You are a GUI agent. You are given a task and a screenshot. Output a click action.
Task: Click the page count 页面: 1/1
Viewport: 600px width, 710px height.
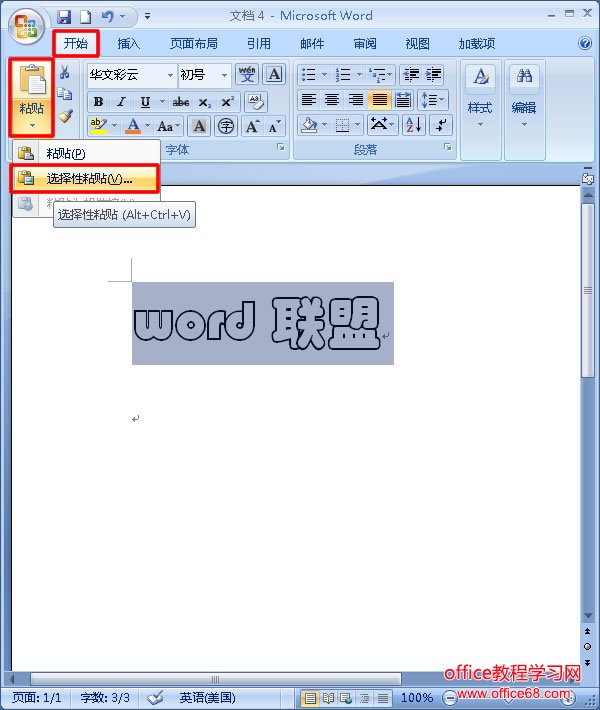pyautogui.click(x=36, y=697)
